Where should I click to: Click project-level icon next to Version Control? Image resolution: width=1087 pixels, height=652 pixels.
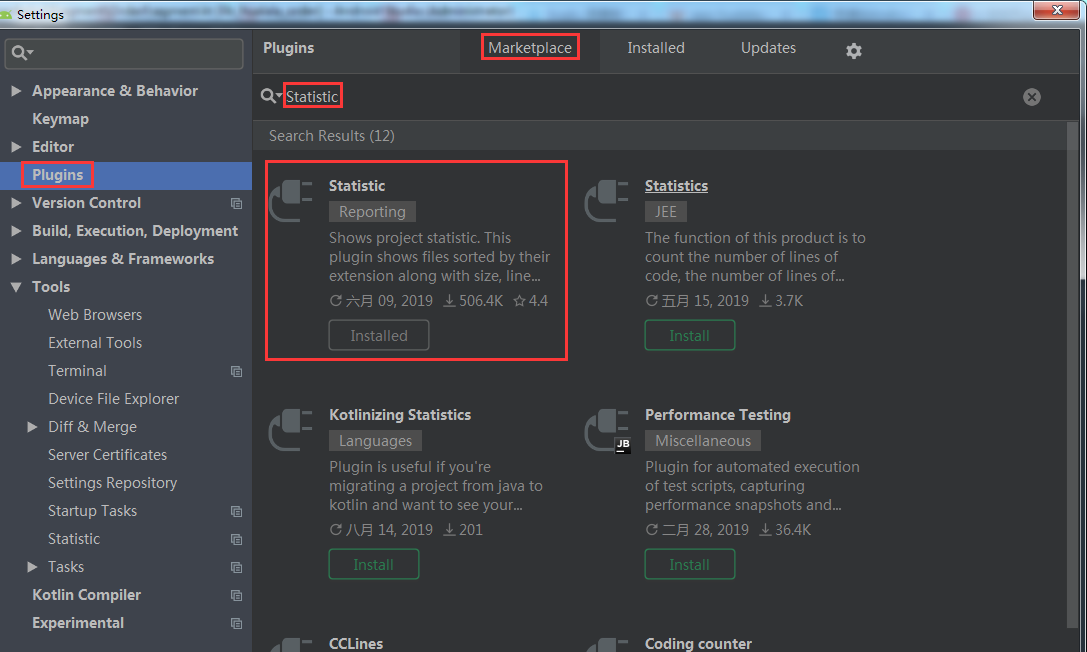[236, 204]
